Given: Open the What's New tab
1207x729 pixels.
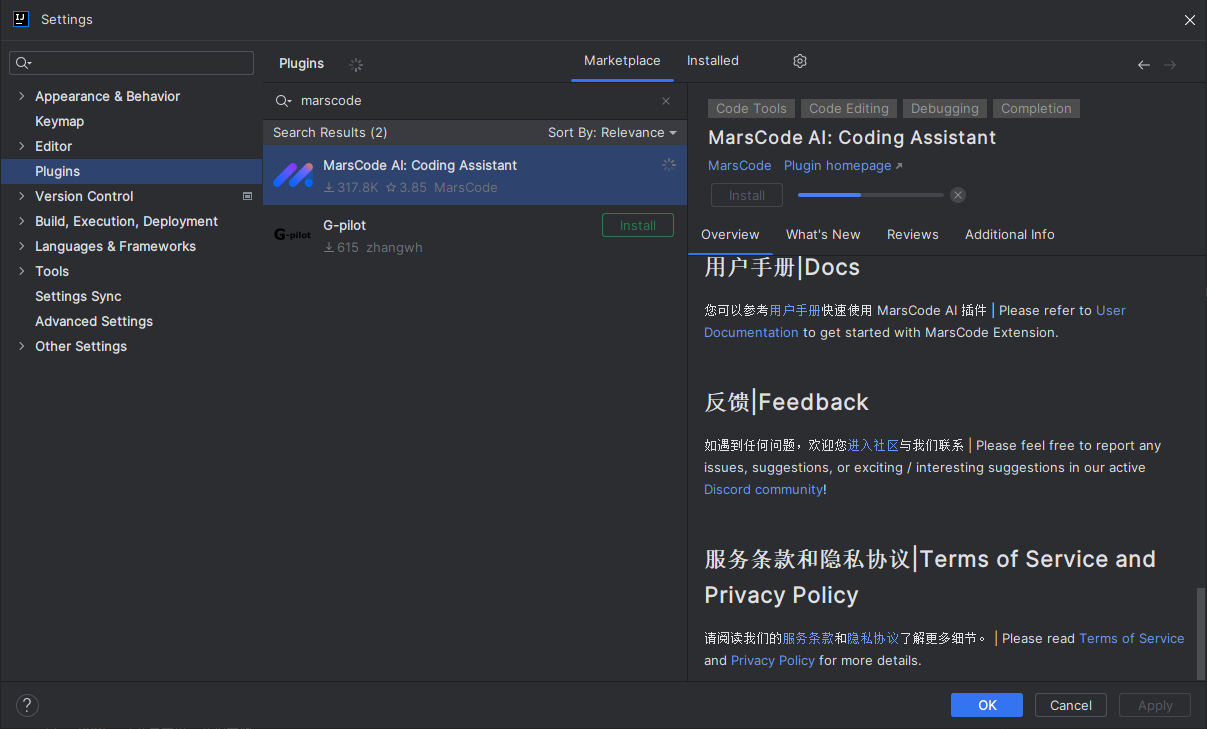Looking at the screenshot, I should 823,235.
